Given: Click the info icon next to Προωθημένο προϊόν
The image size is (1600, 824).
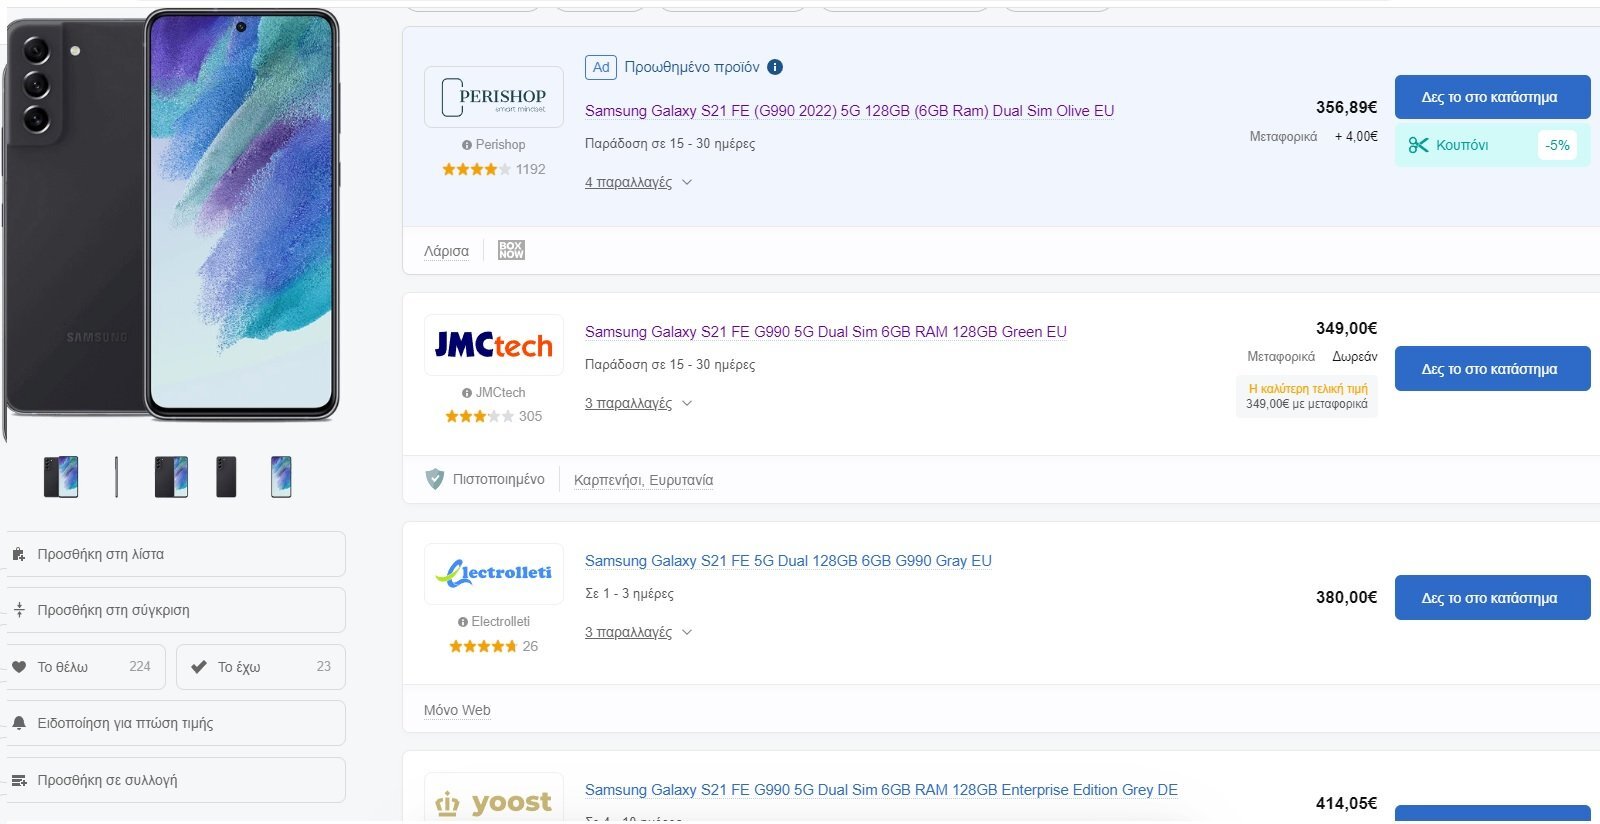Looking at the screenshot, I should click(775, 67).
